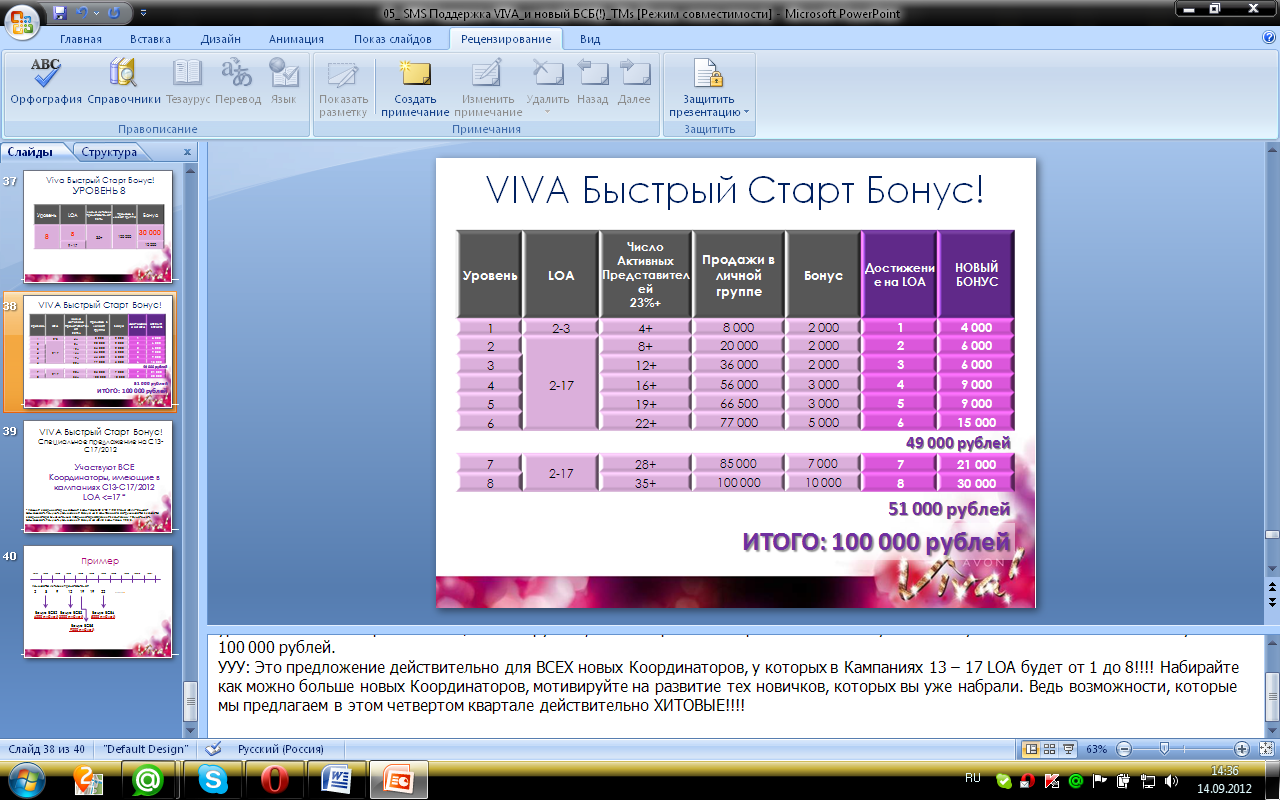Screen dimensions: 1280x800
Task: Open the Тезаурус thesaurus tool
Action: click(x=189, y=81)
